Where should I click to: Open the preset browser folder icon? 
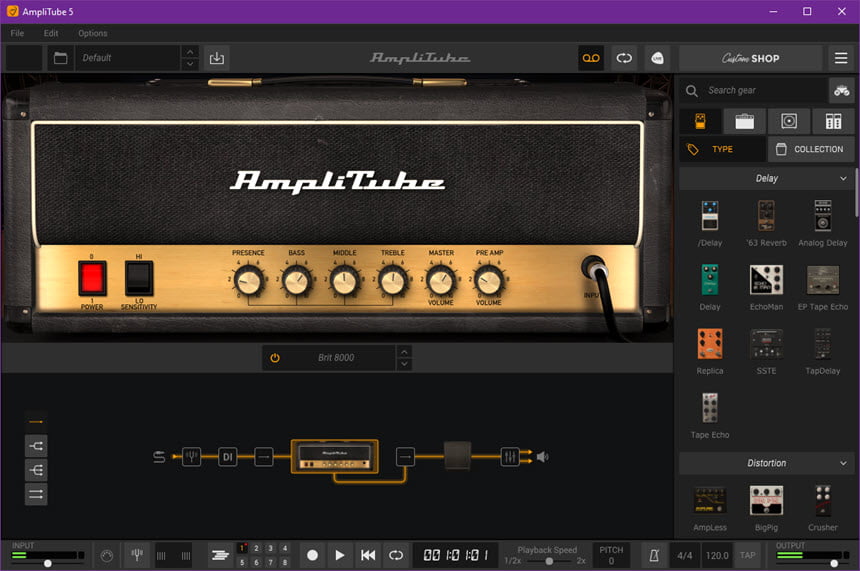click(x=60, y=58)
